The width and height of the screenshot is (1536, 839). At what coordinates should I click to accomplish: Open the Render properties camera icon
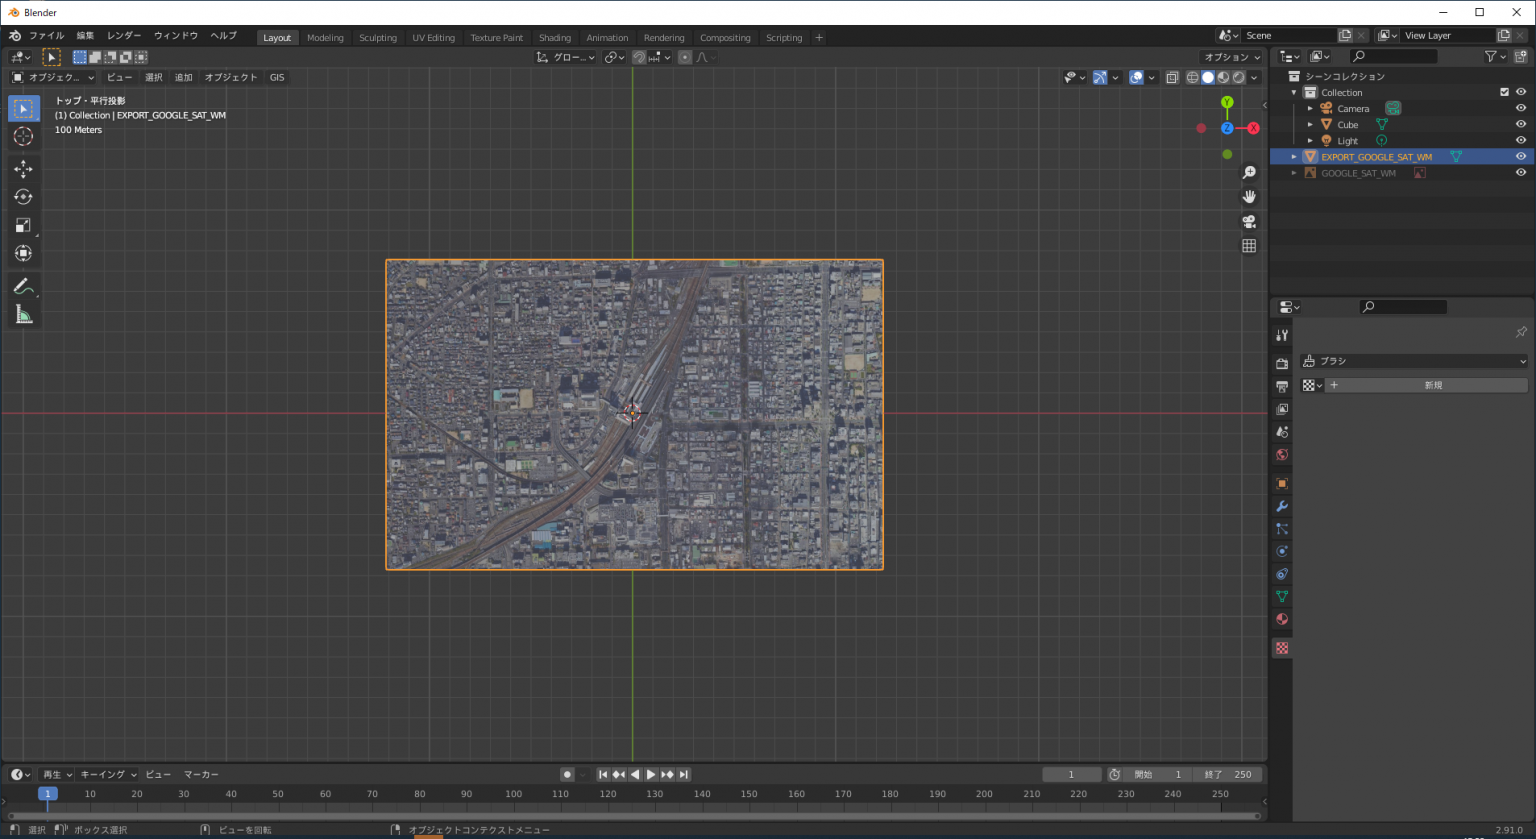point(1281,362)
